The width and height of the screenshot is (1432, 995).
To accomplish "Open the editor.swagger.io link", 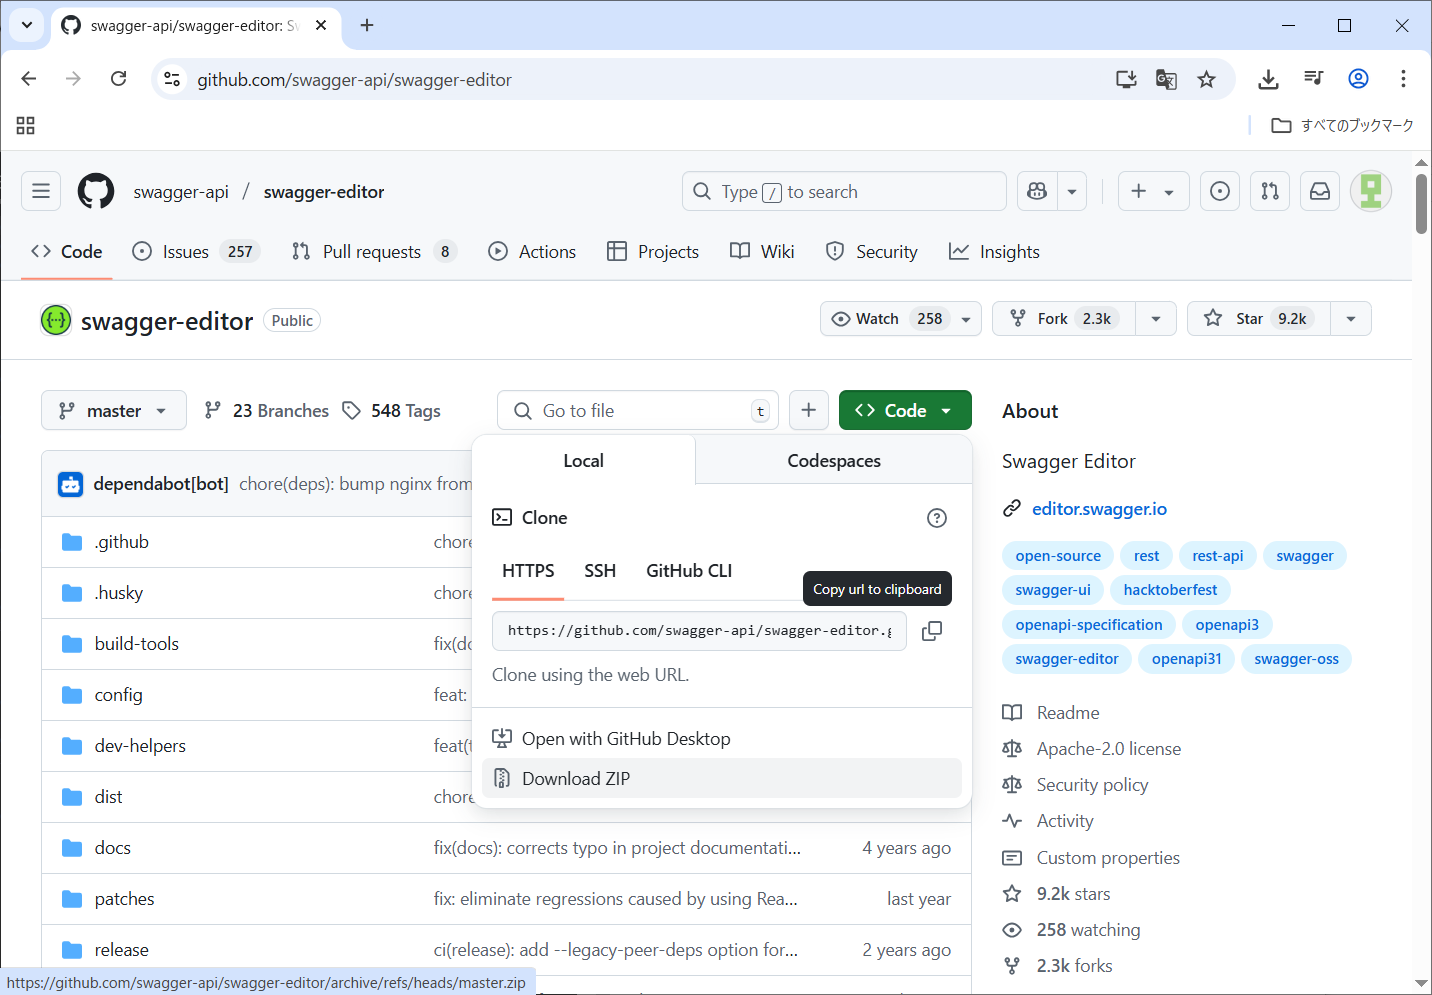I will tap(1099, 509).
